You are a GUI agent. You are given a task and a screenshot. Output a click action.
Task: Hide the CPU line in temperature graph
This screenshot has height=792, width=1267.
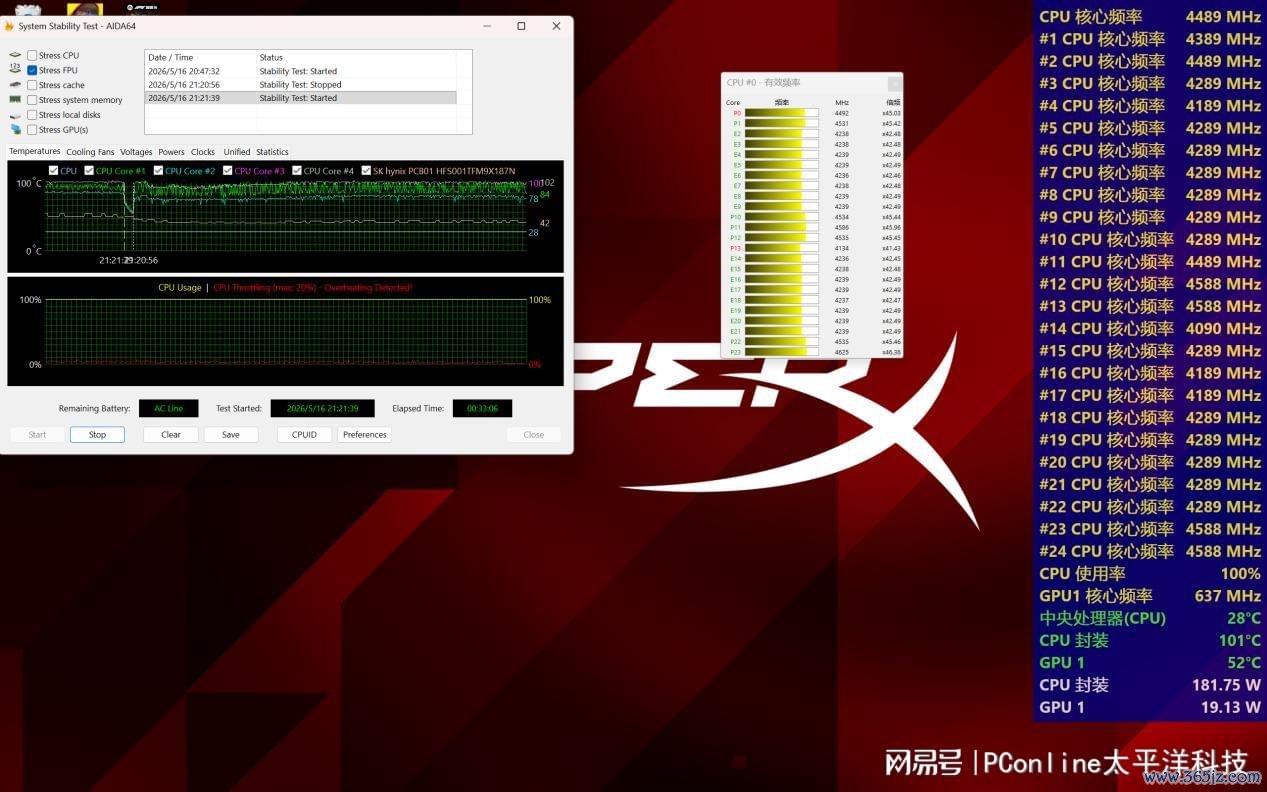point(53,171)
